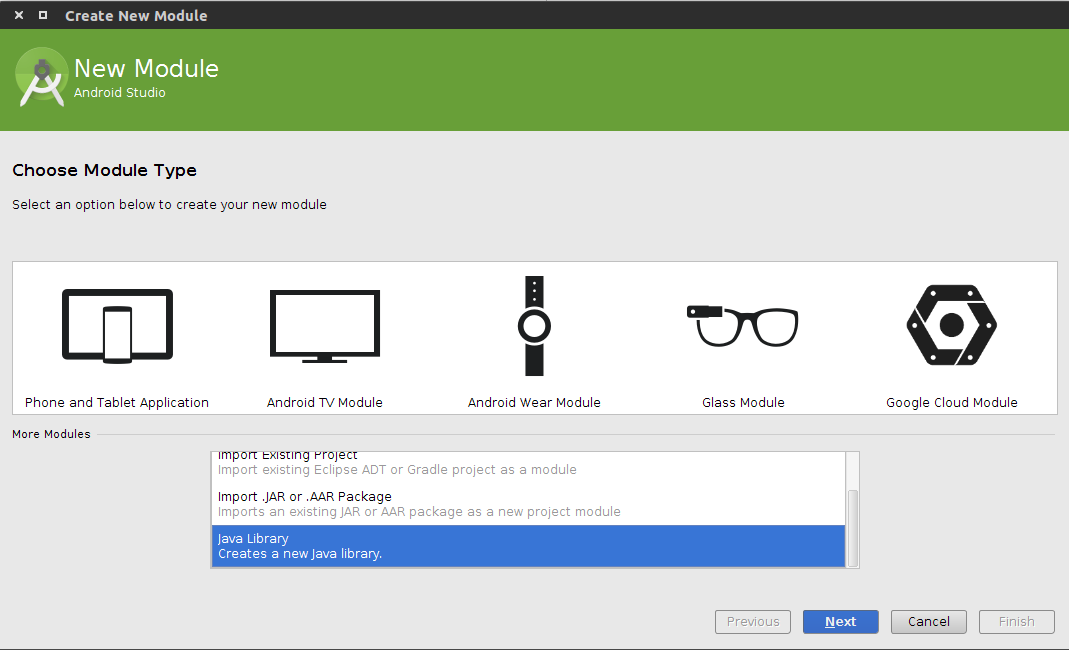Pick the Android Wear Module watch icon

coord(534,326)
